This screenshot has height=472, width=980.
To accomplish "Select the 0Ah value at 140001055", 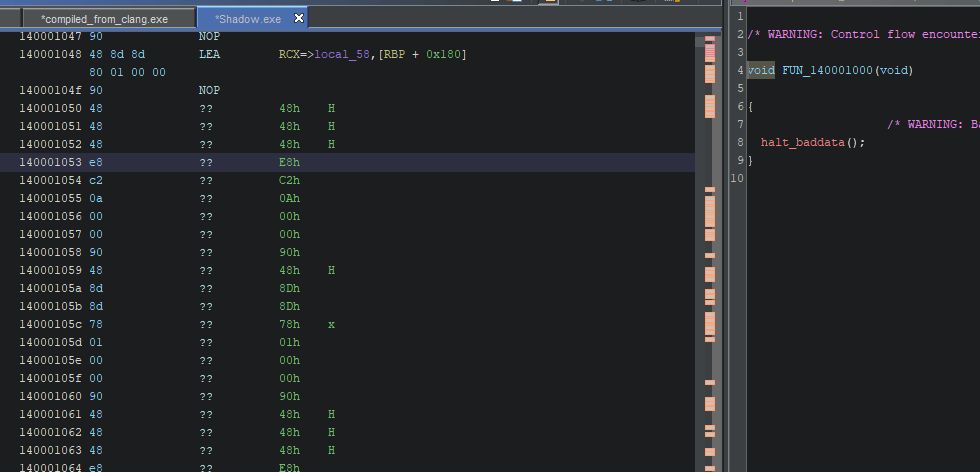I will 289,199.
